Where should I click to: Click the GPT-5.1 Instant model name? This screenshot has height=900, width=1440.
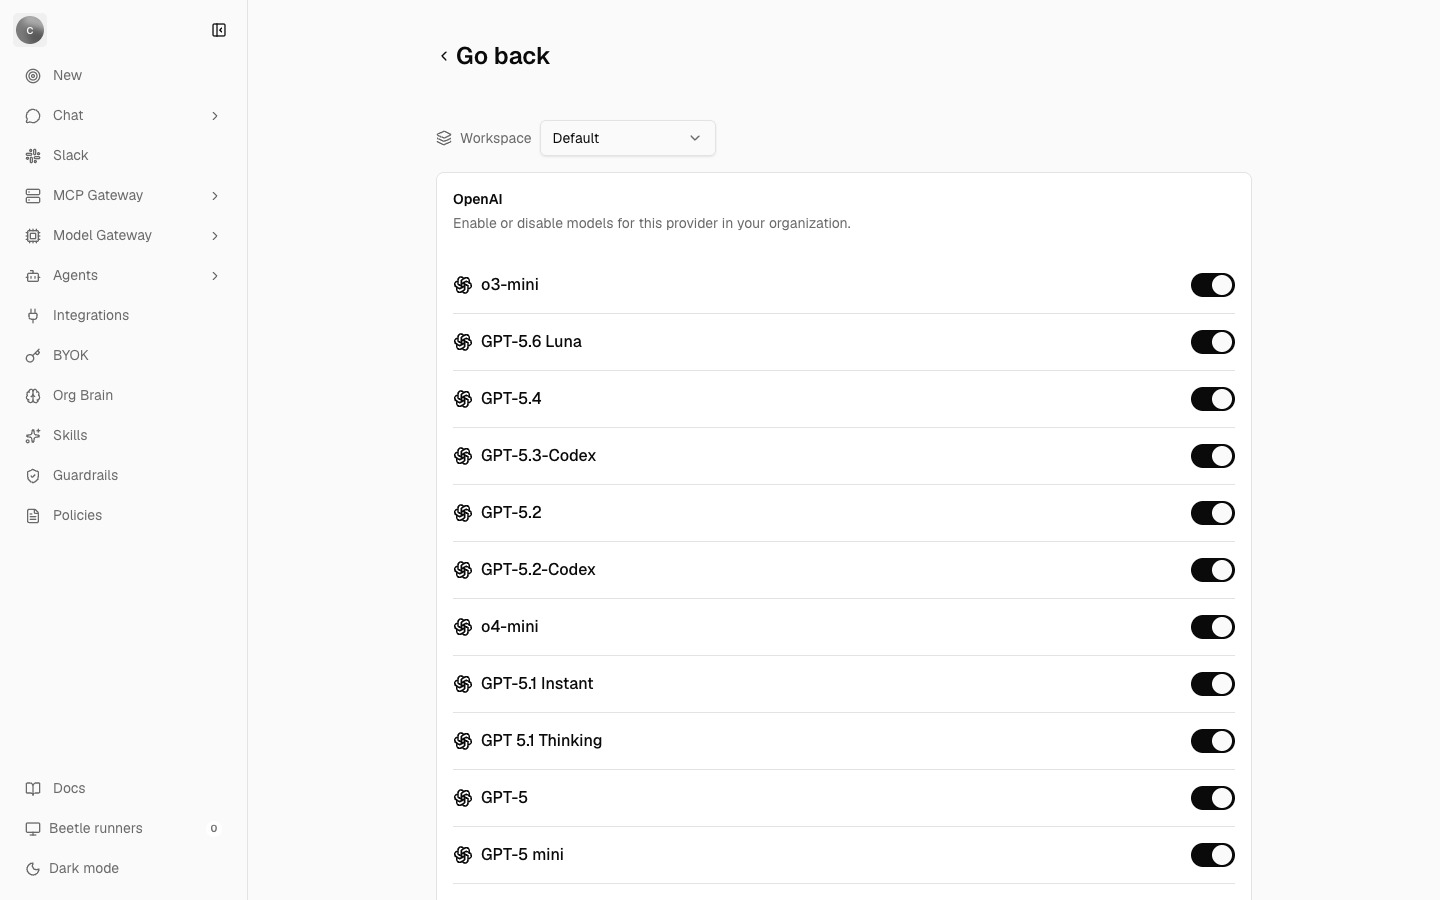pyautogui.click(x=537, y=684)
